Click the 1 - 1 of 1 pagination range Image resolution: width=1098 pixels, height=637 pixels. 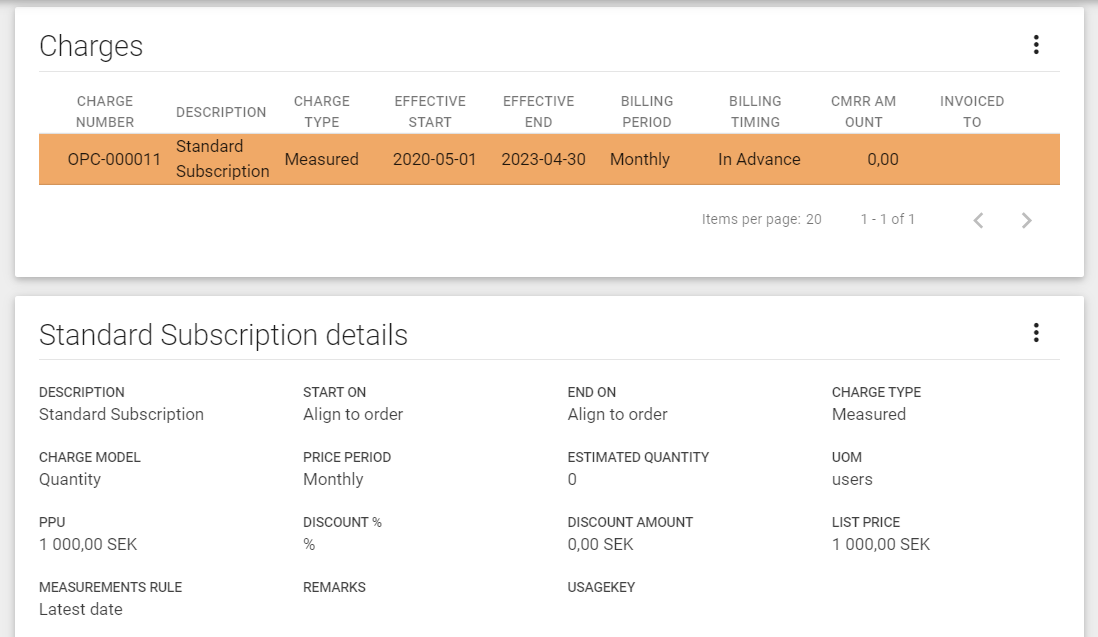click(x=888, y=219)
